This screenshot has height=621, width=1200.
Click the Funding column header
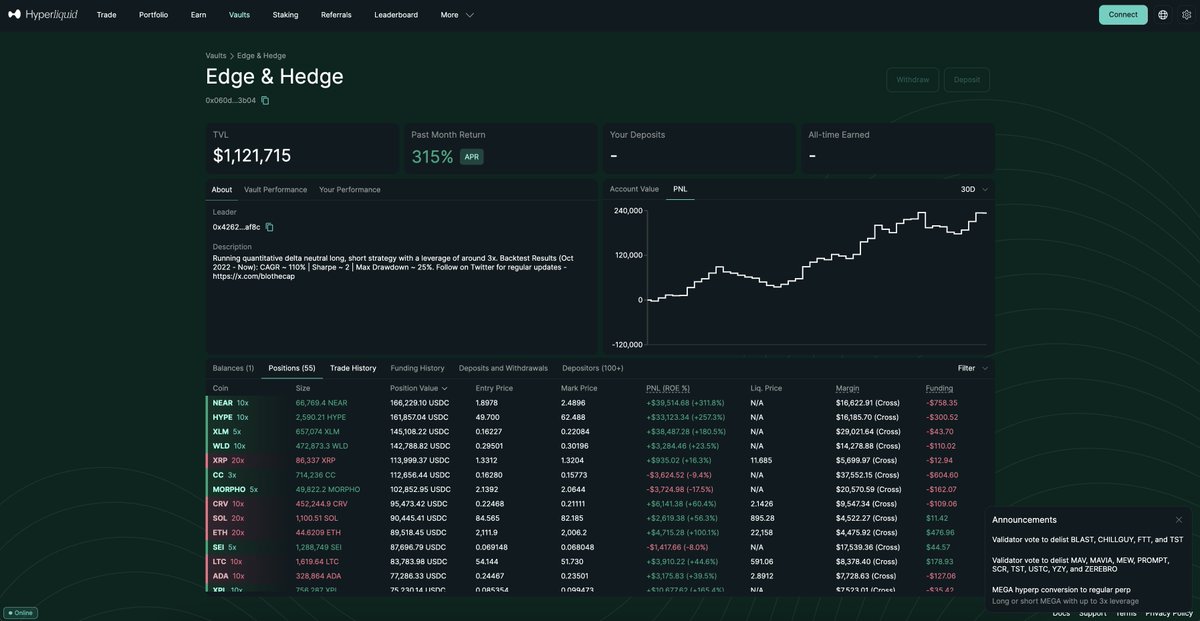pos(939,388)
